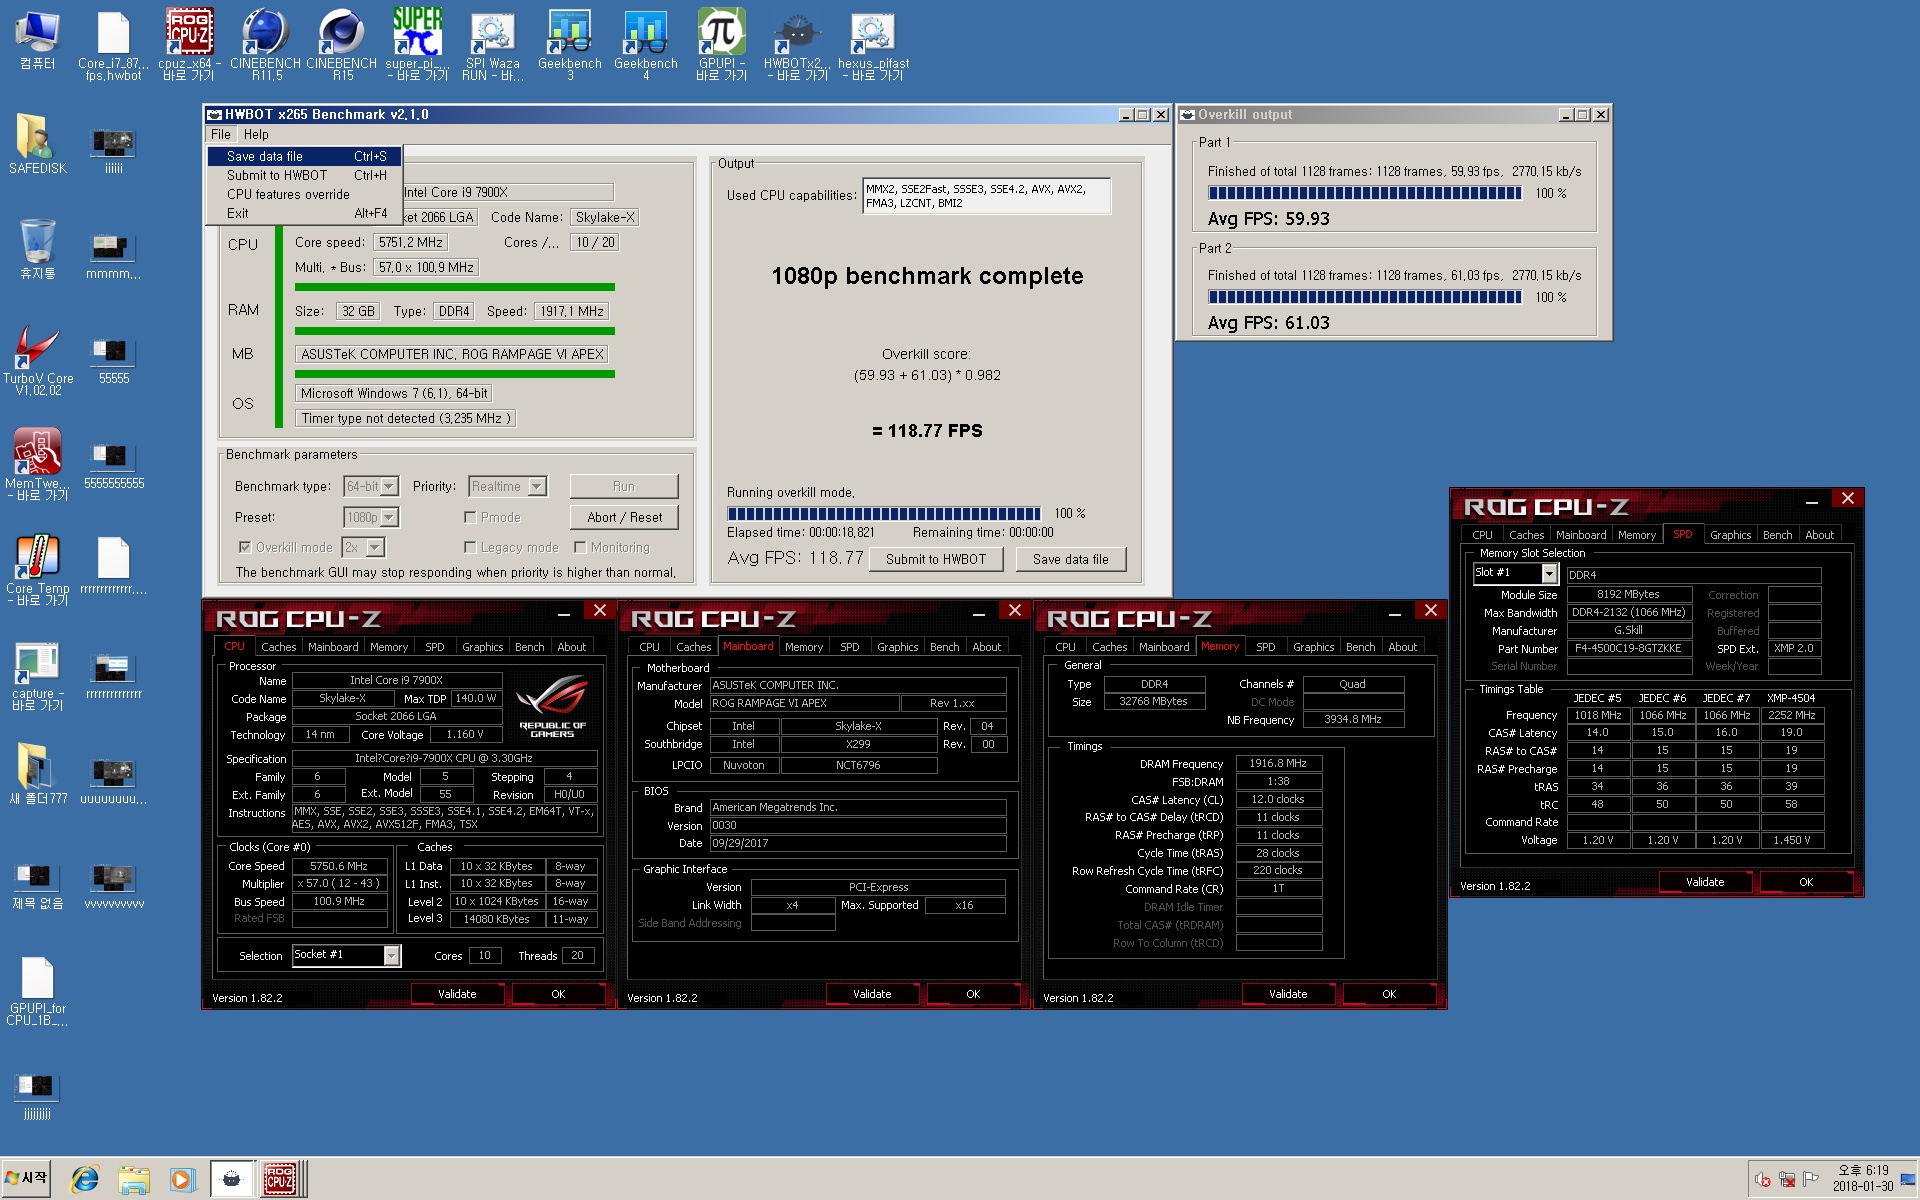
Task: Click the Used CPU capabilities text box
Action: [x=986, y=196]
